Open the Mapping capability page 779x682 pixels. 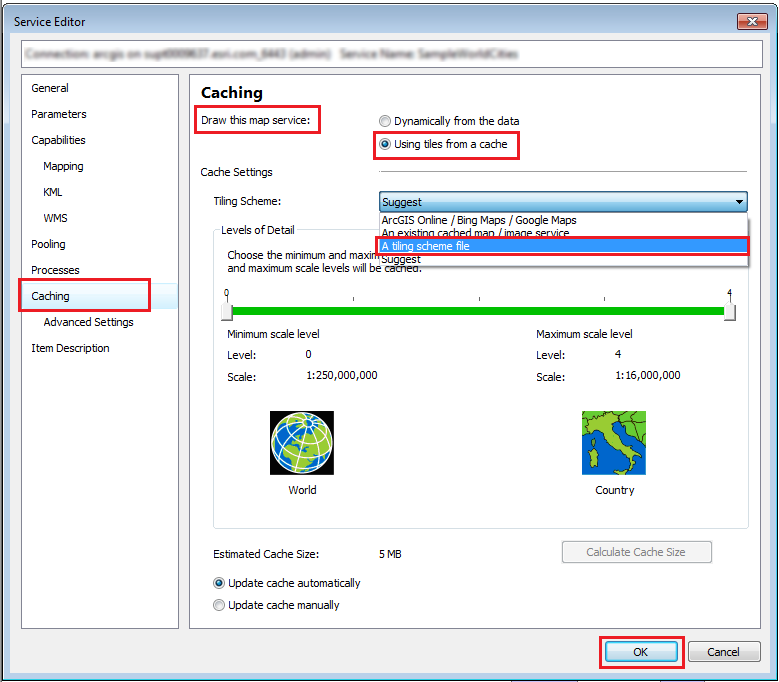click(x=63, y=166)
